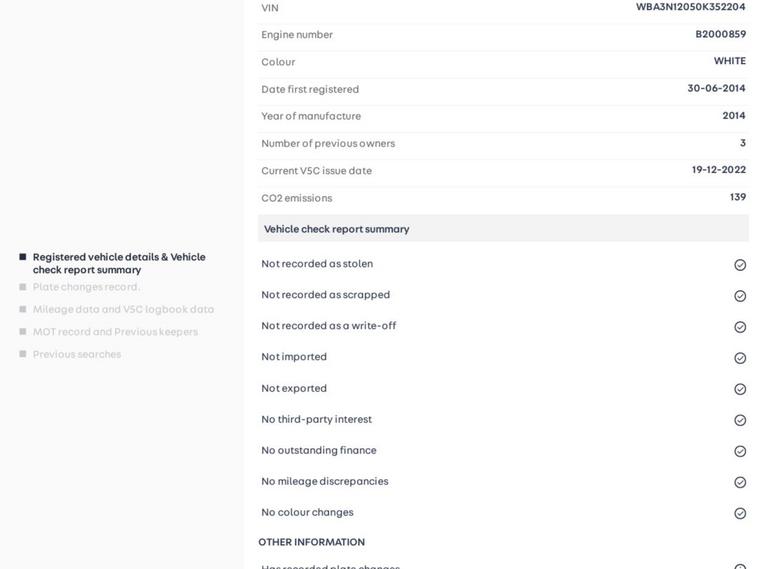
Task: Click check icon beside No outstanding finance
Action: point(740,451)
